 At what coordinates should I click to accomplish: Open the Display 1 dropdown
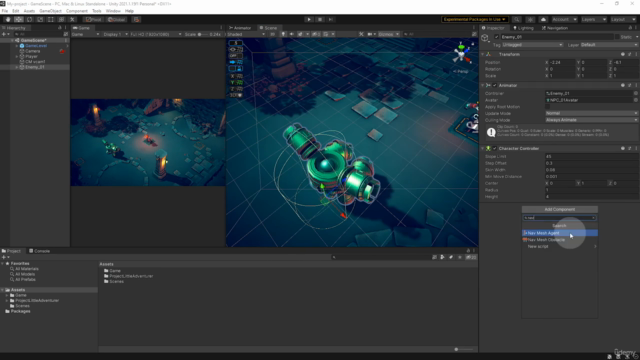(x=115, y=34)
